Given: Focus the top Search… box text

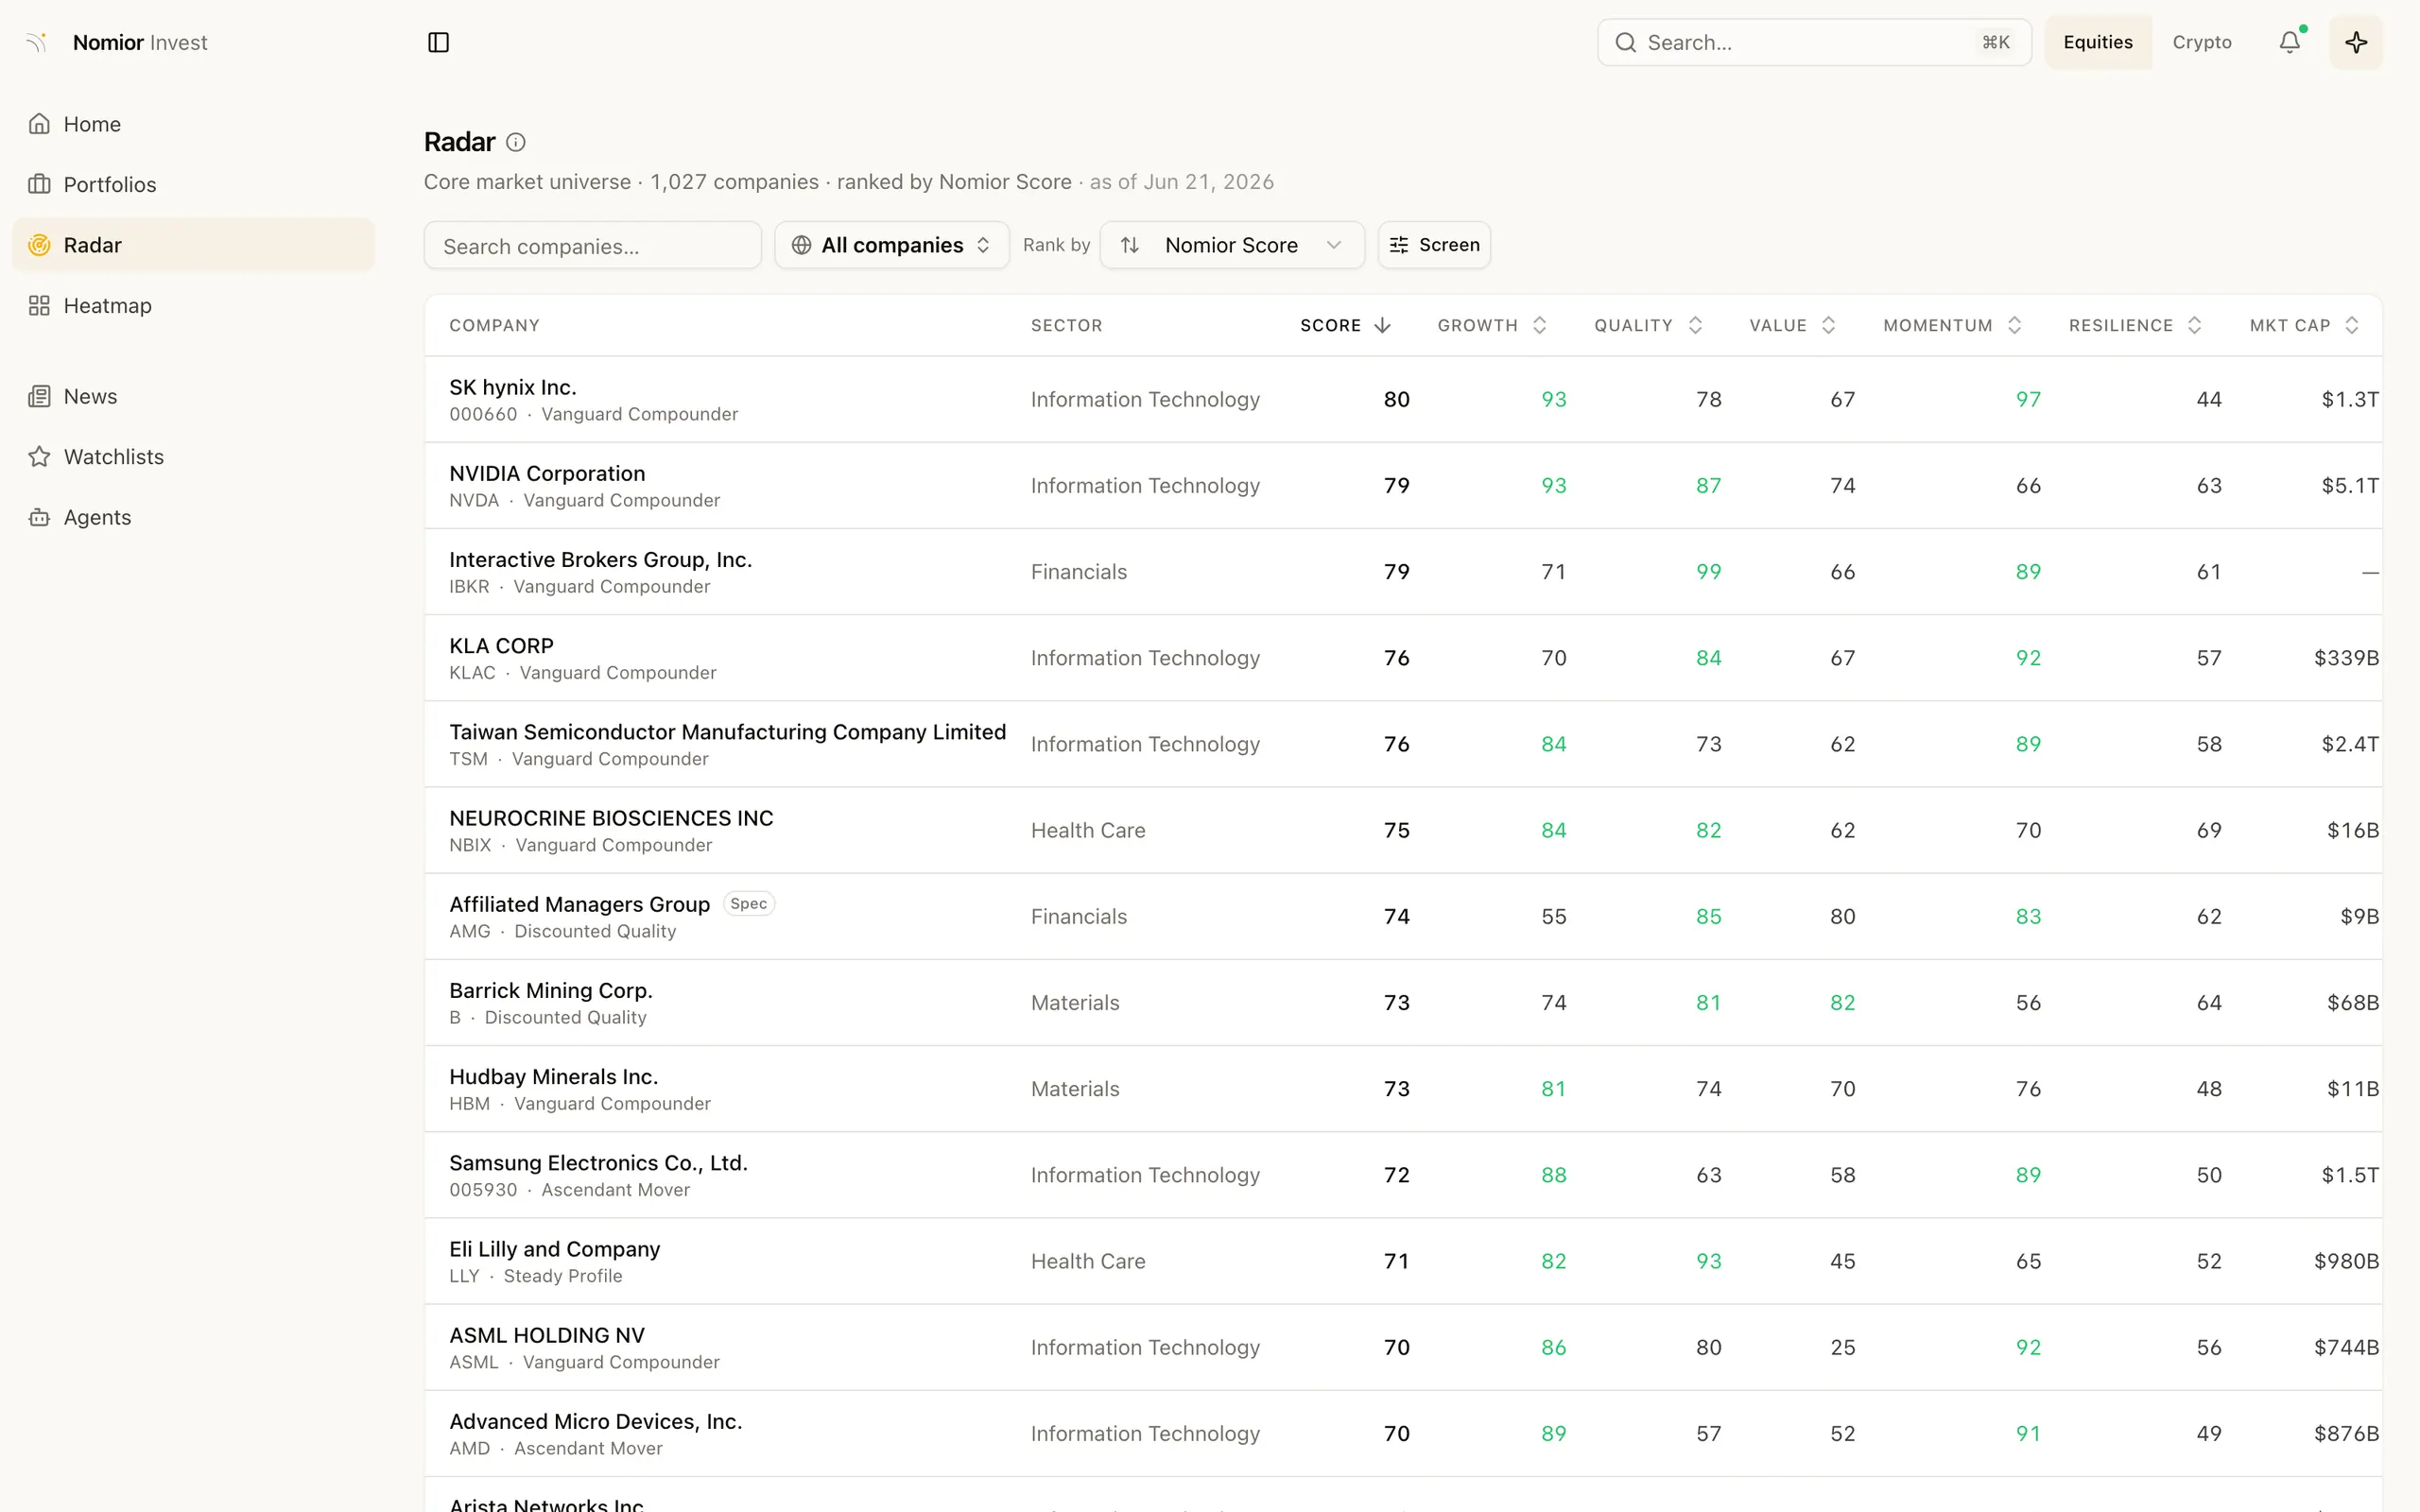Looking at the screenshot, I should point(1689,42).
